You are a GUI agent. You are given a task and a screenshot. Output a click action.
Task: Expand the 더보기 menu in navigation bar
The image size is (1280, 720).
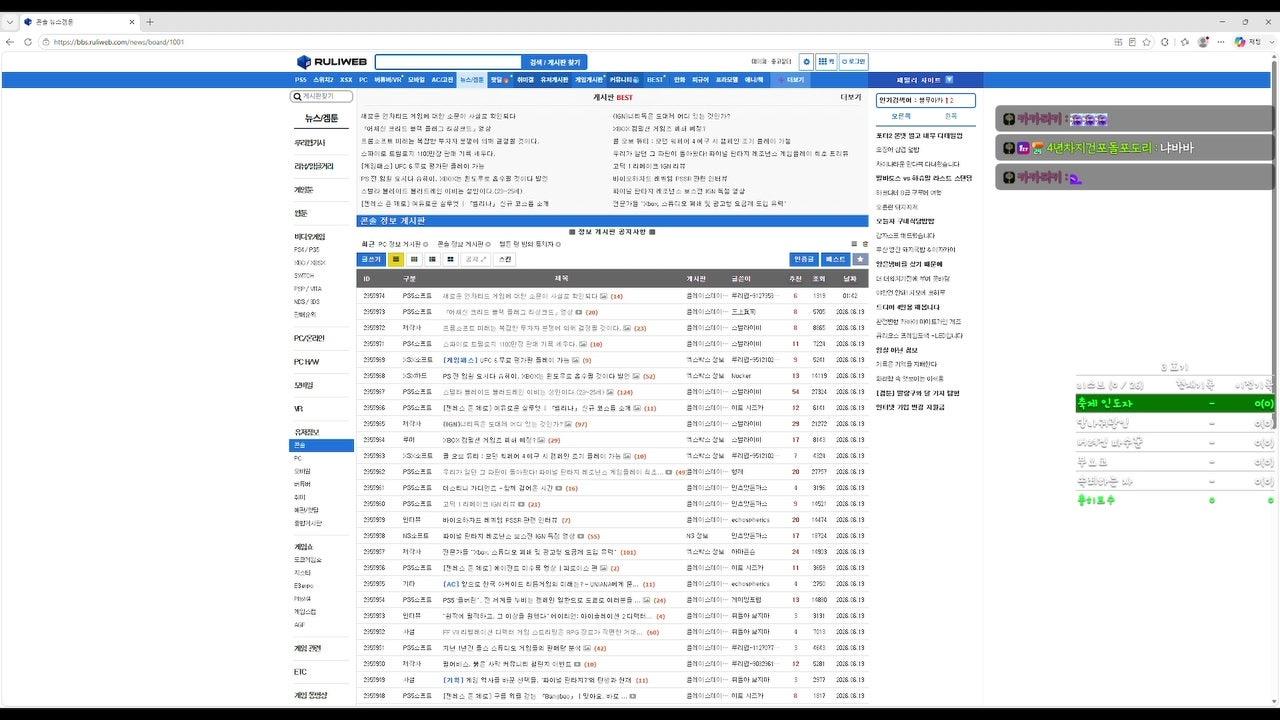coord(791,79)
